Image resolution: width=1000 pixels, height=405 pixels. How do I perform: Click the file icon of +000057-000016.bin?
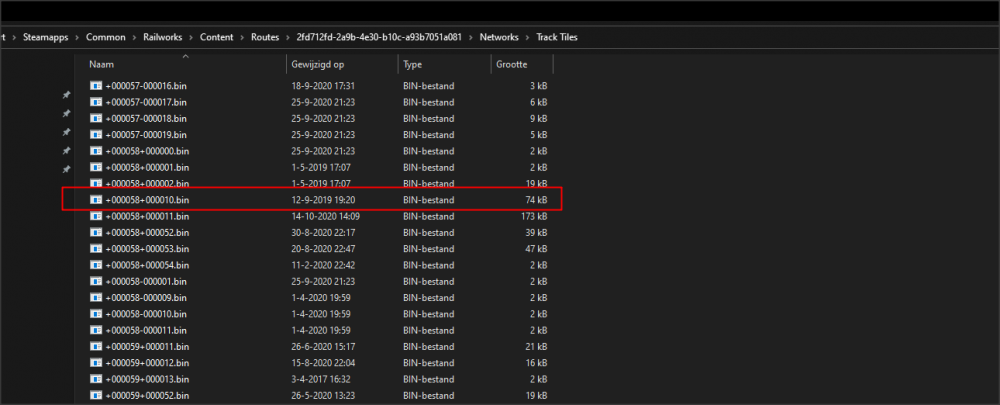point(96,86)
